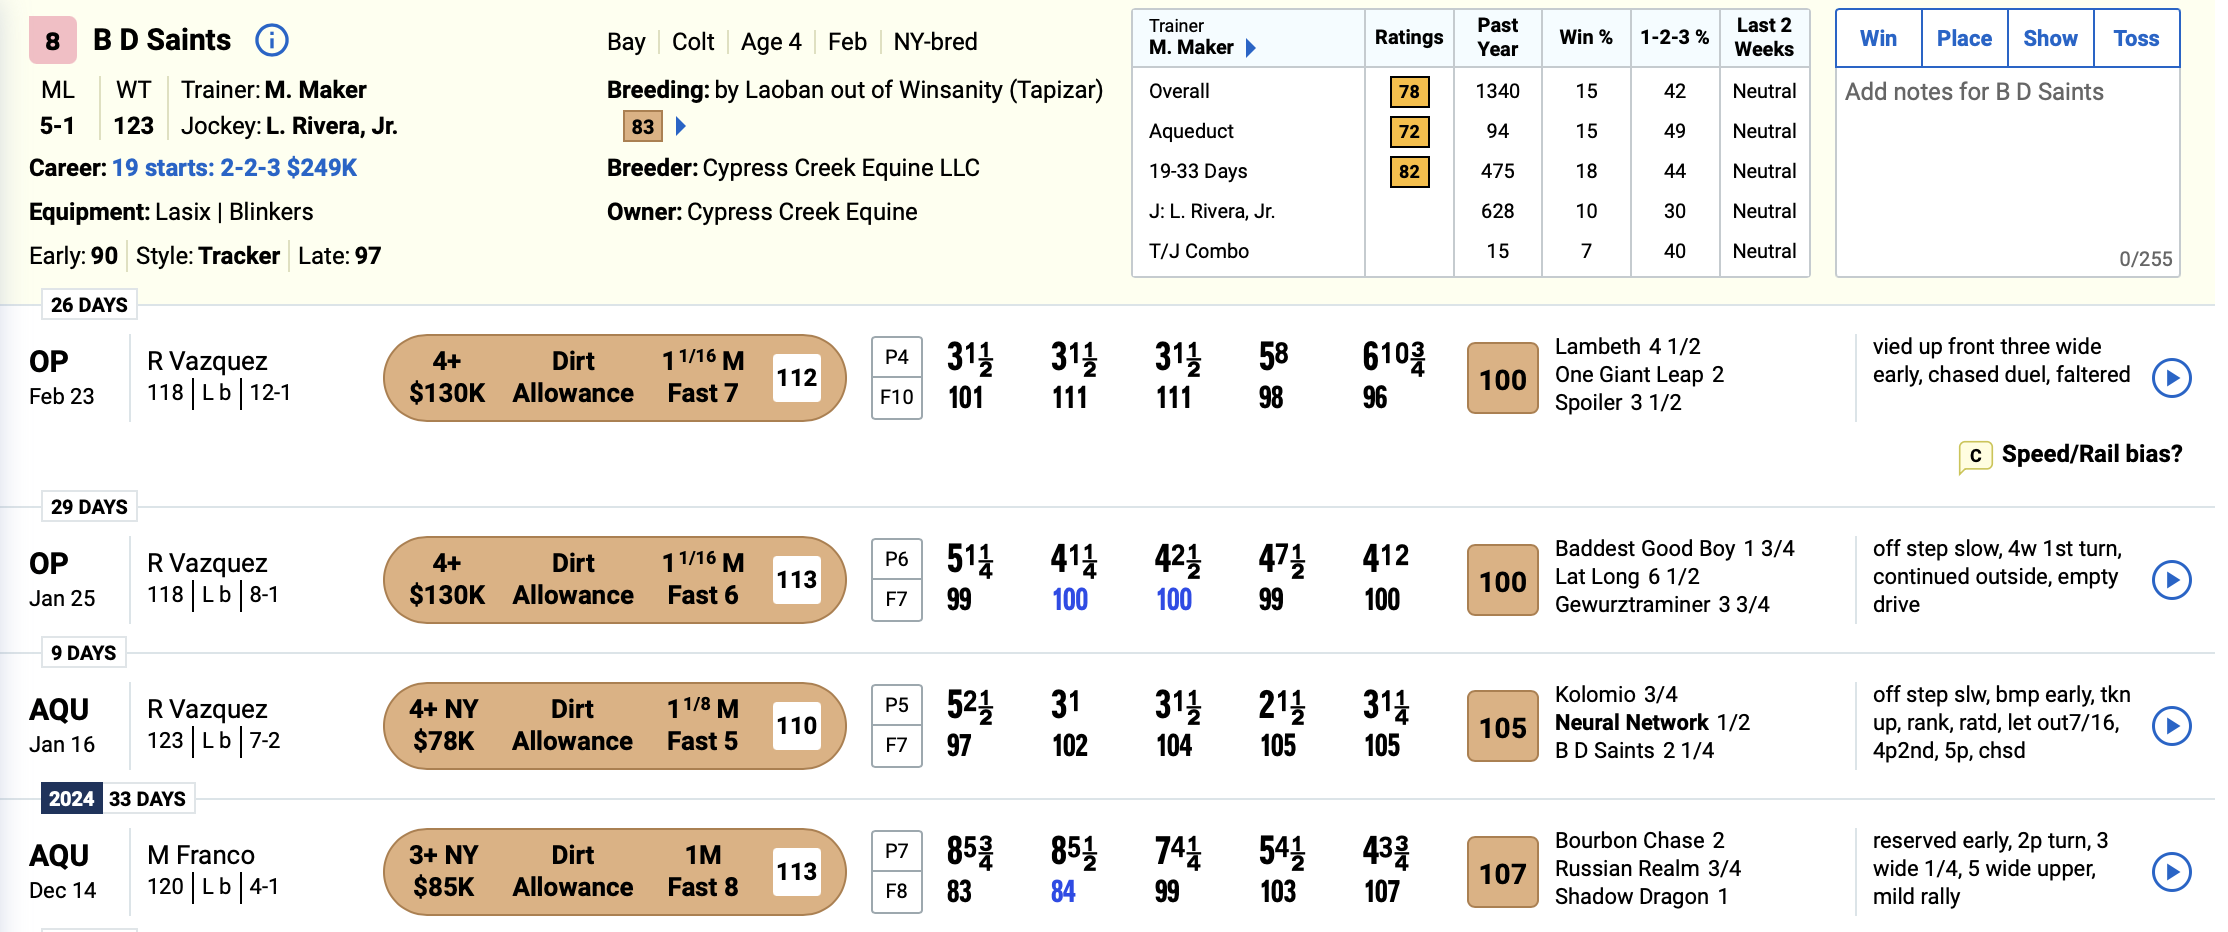Select the Toss tab
2228x932 pixels.
tap(2136, 38)
